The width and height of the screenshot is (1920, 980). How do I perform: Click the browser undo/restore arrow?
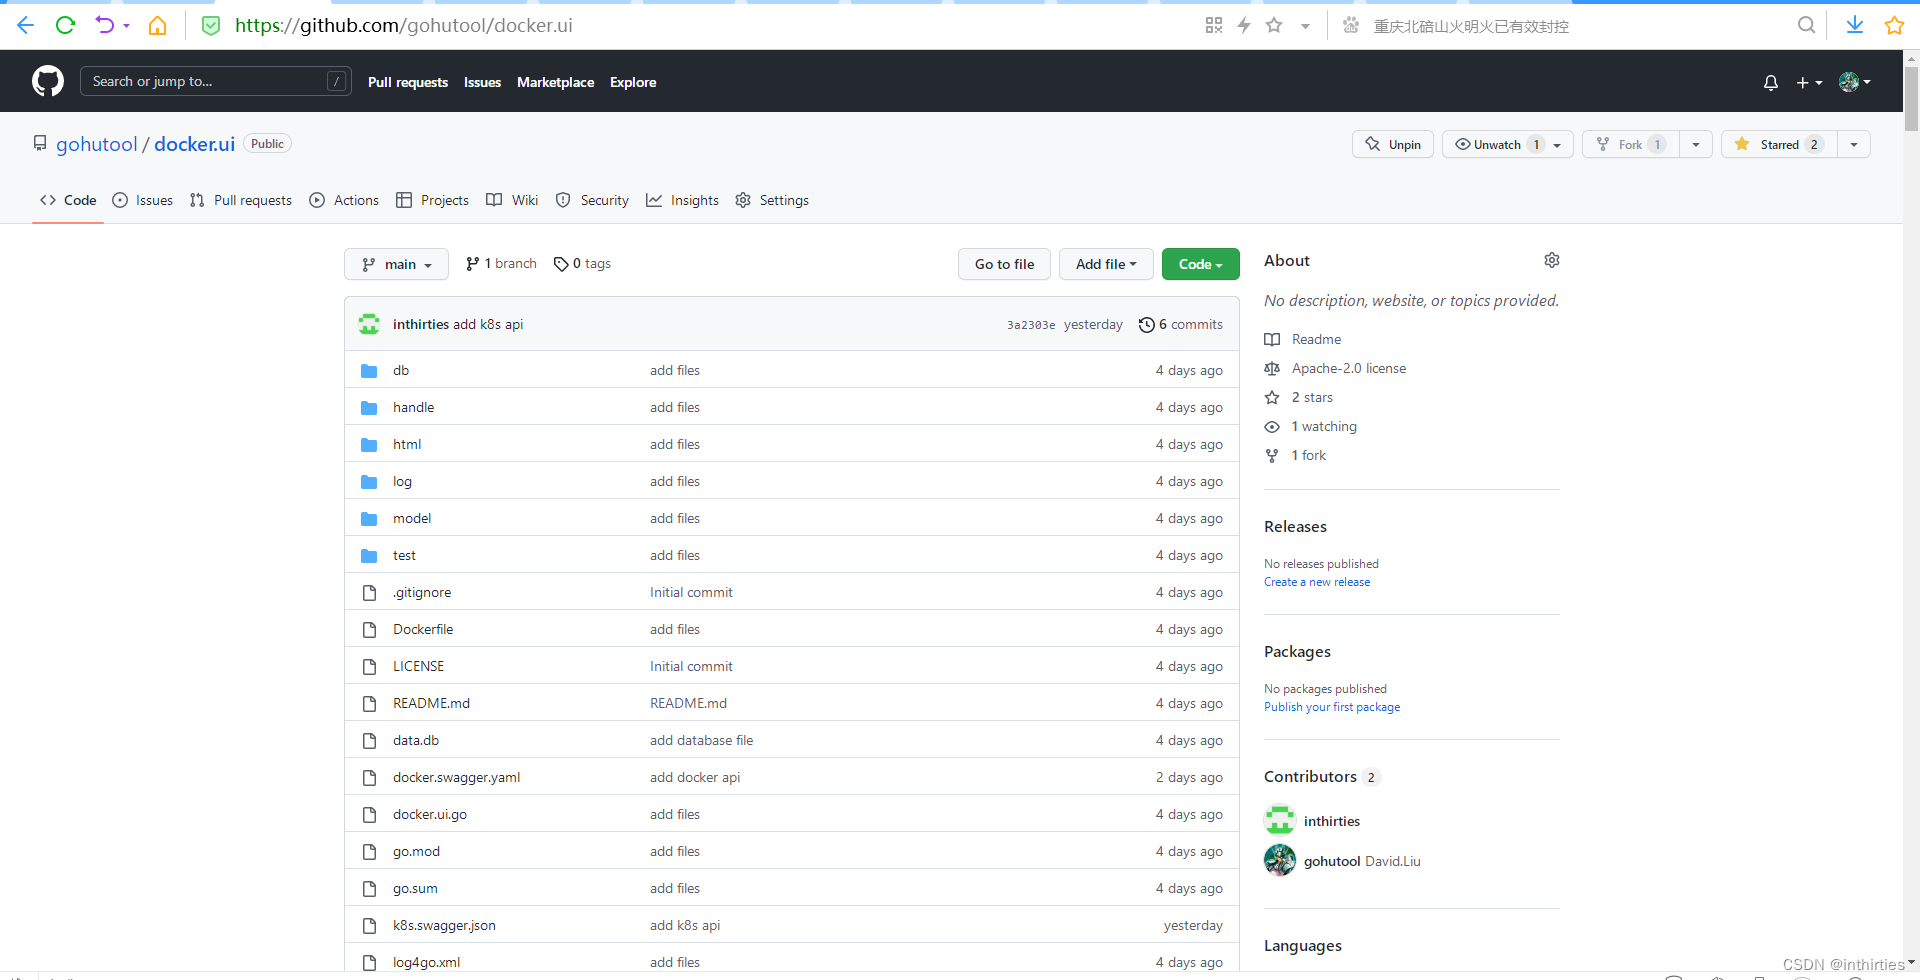pyautogui.click(x=104, y=25)
